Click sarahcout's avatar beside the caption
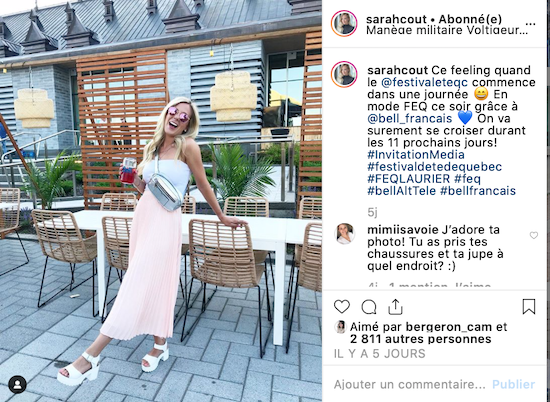The width and height of the screenshot is (550, 402). [x=344, y=74]
